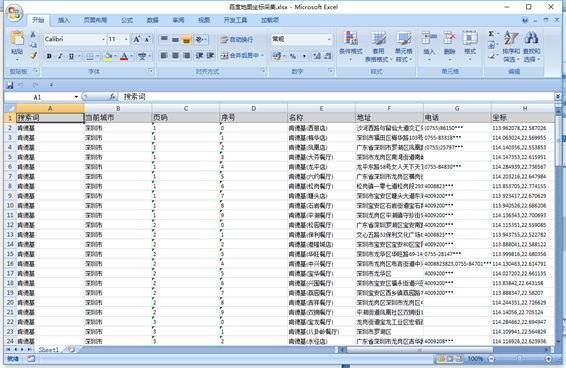Click the Paste clipboard icon
Viewport: 566px width, 368px height.
pyautogui.click(x=17, y=39)
